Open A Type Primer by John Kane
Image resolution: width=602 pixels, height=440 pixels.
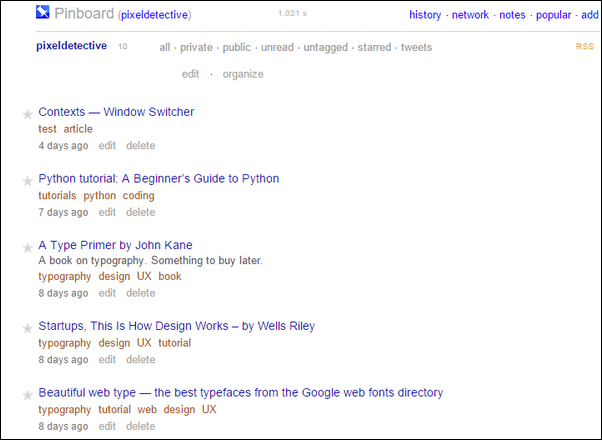[116, 245]
